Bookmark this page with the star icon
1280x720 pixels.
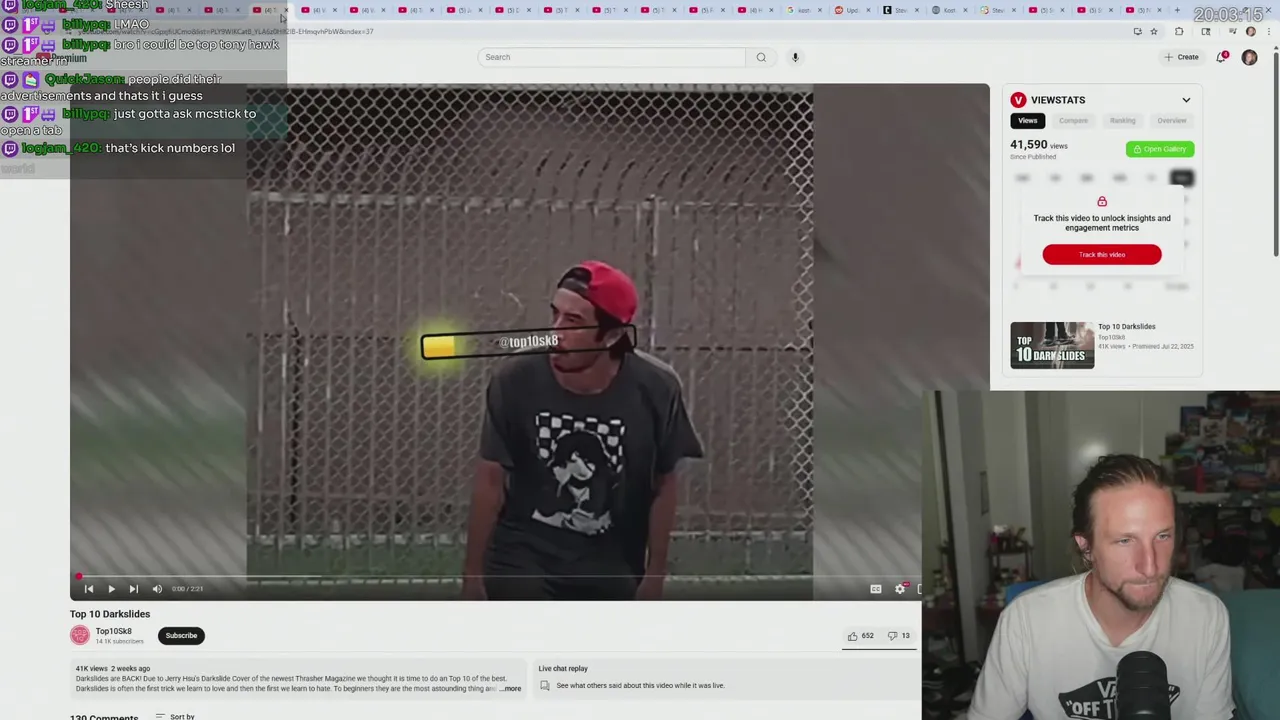coord(1153,32)
